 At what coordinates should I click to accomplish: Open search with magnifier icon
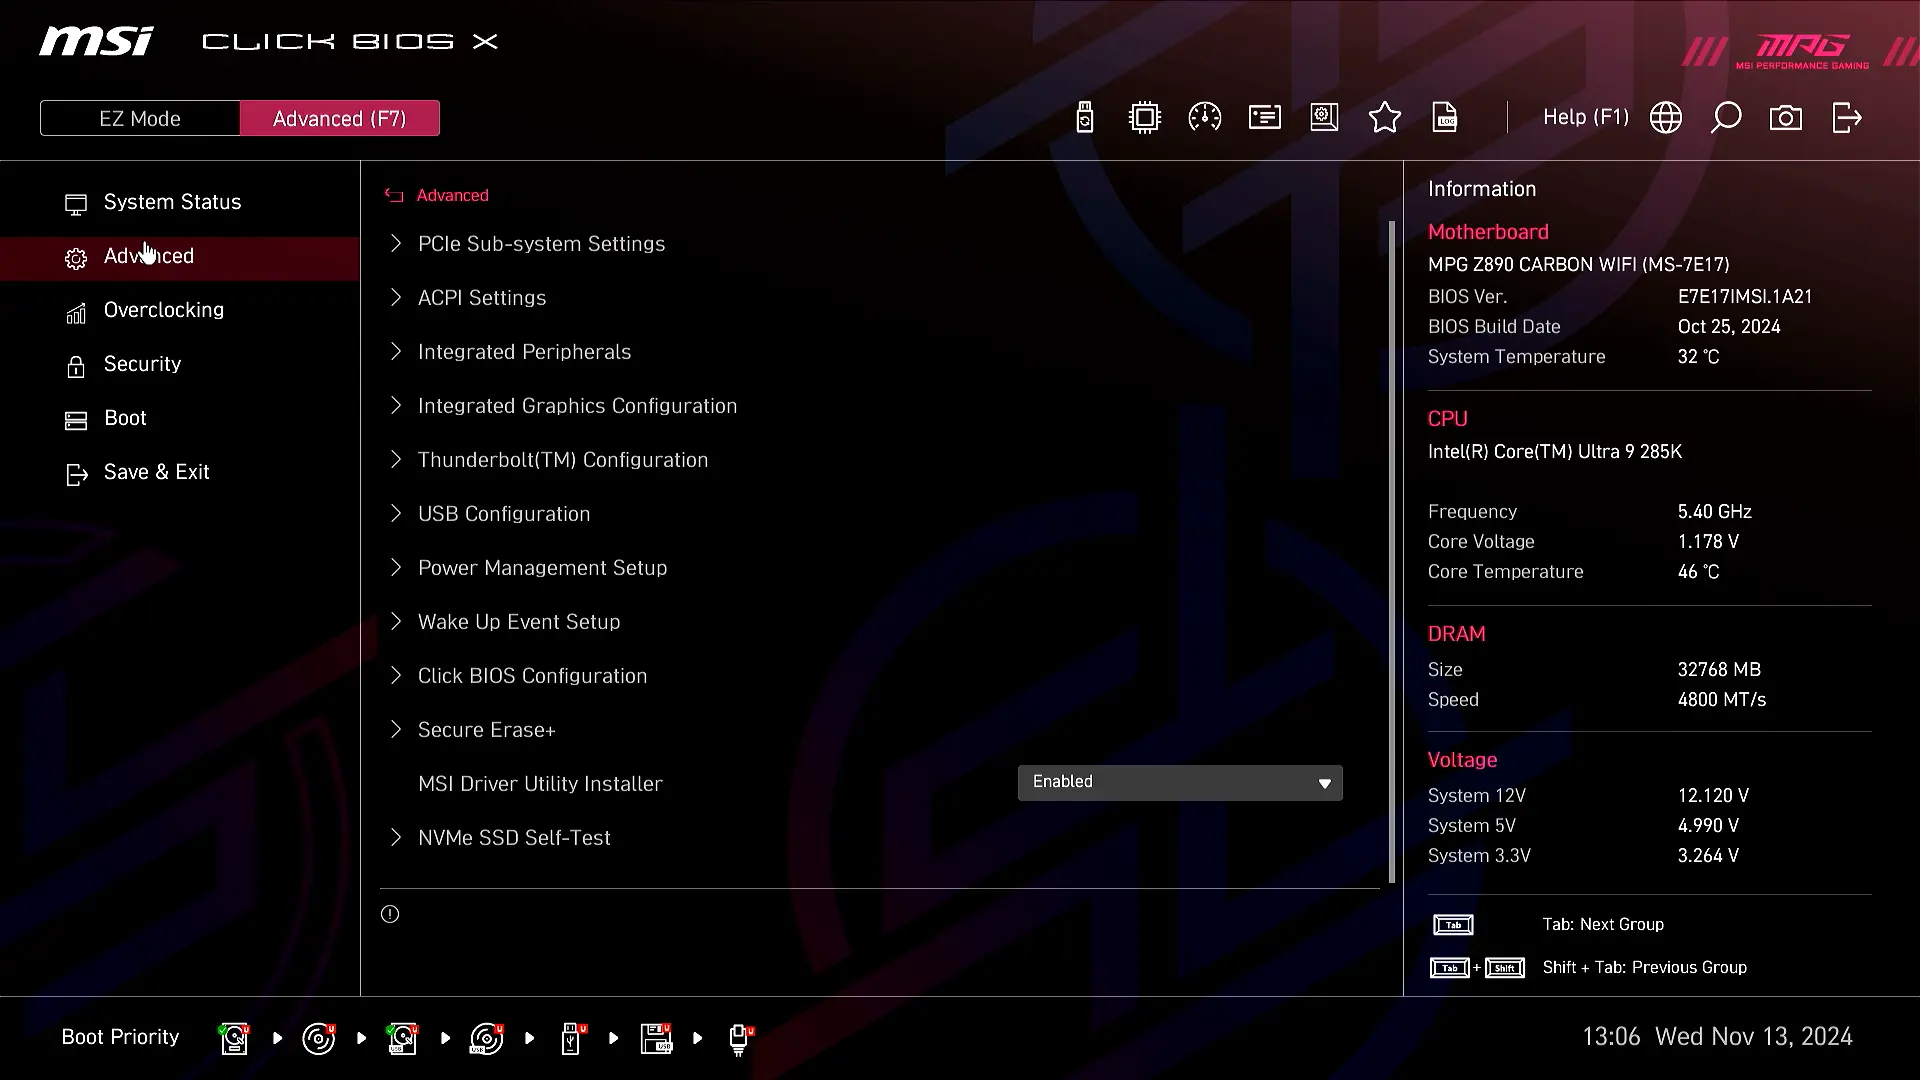point(1725,118)
